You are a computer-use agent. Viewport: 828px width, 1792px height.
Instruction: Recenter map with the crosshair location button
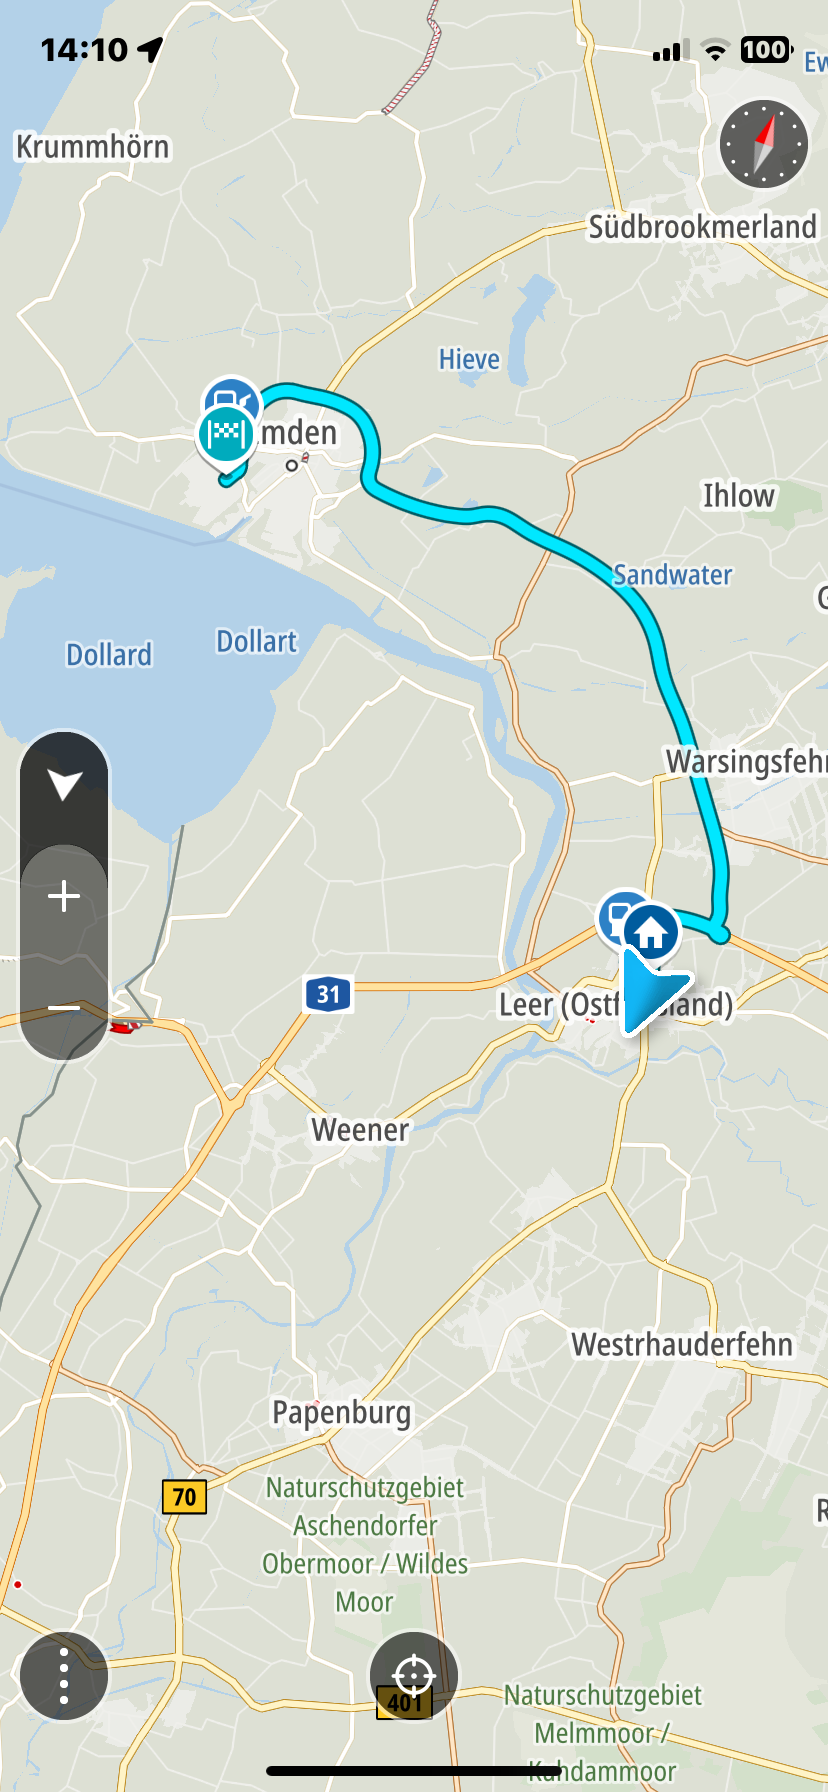(414, 1675)
